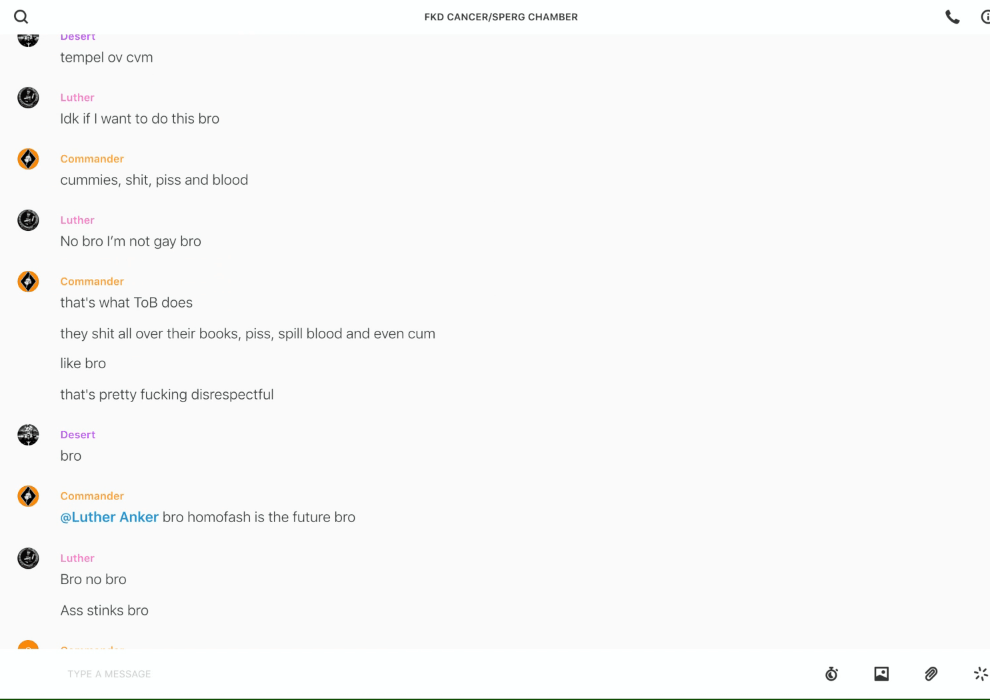
Task: Start a voice call with phone icon
Action: 952,17
